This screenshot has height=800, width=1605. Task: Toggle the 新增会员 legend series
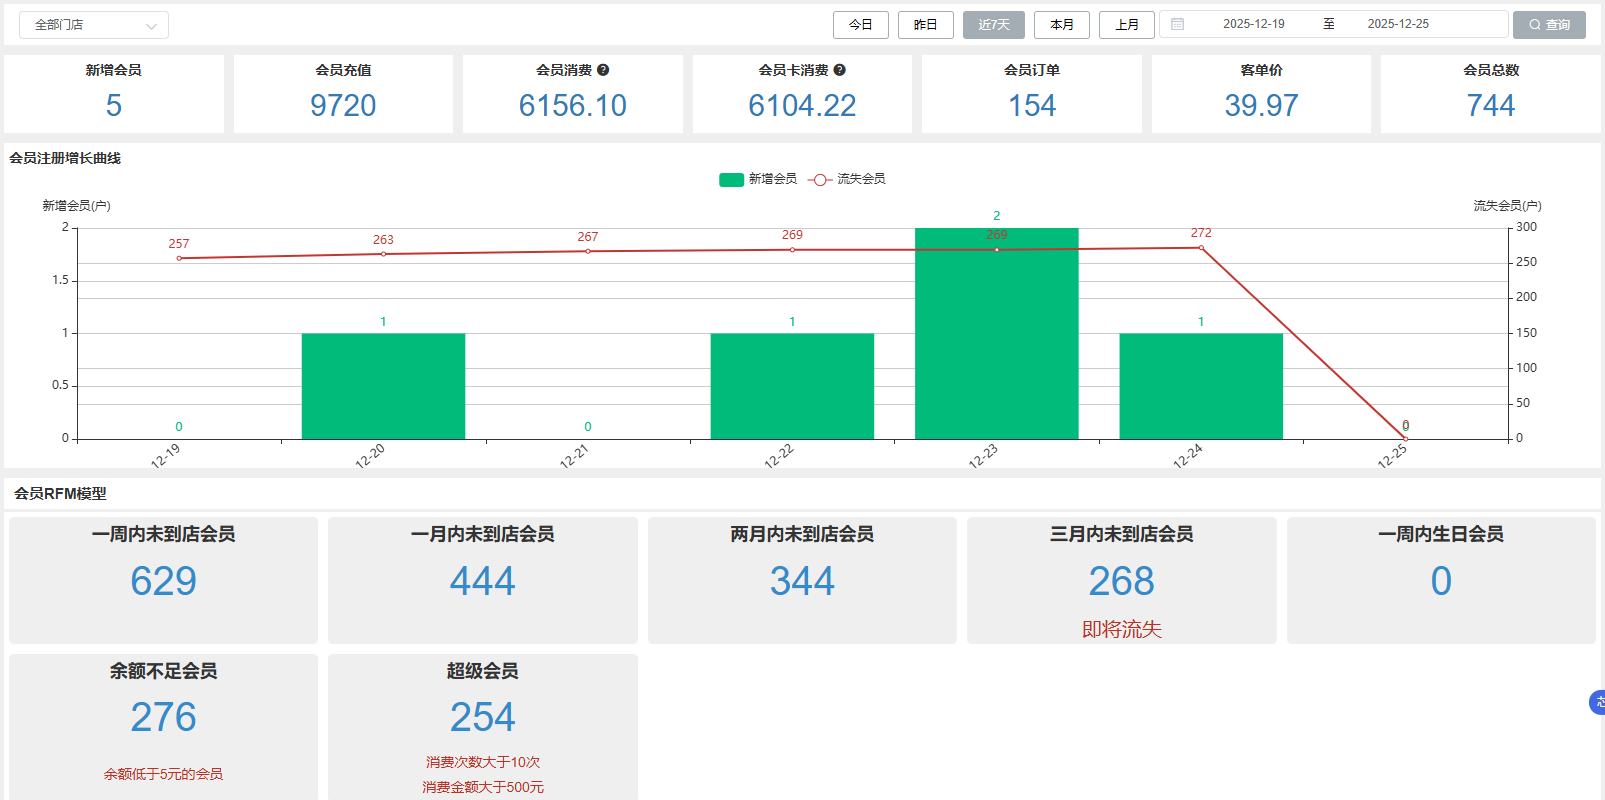coord(758,179)
